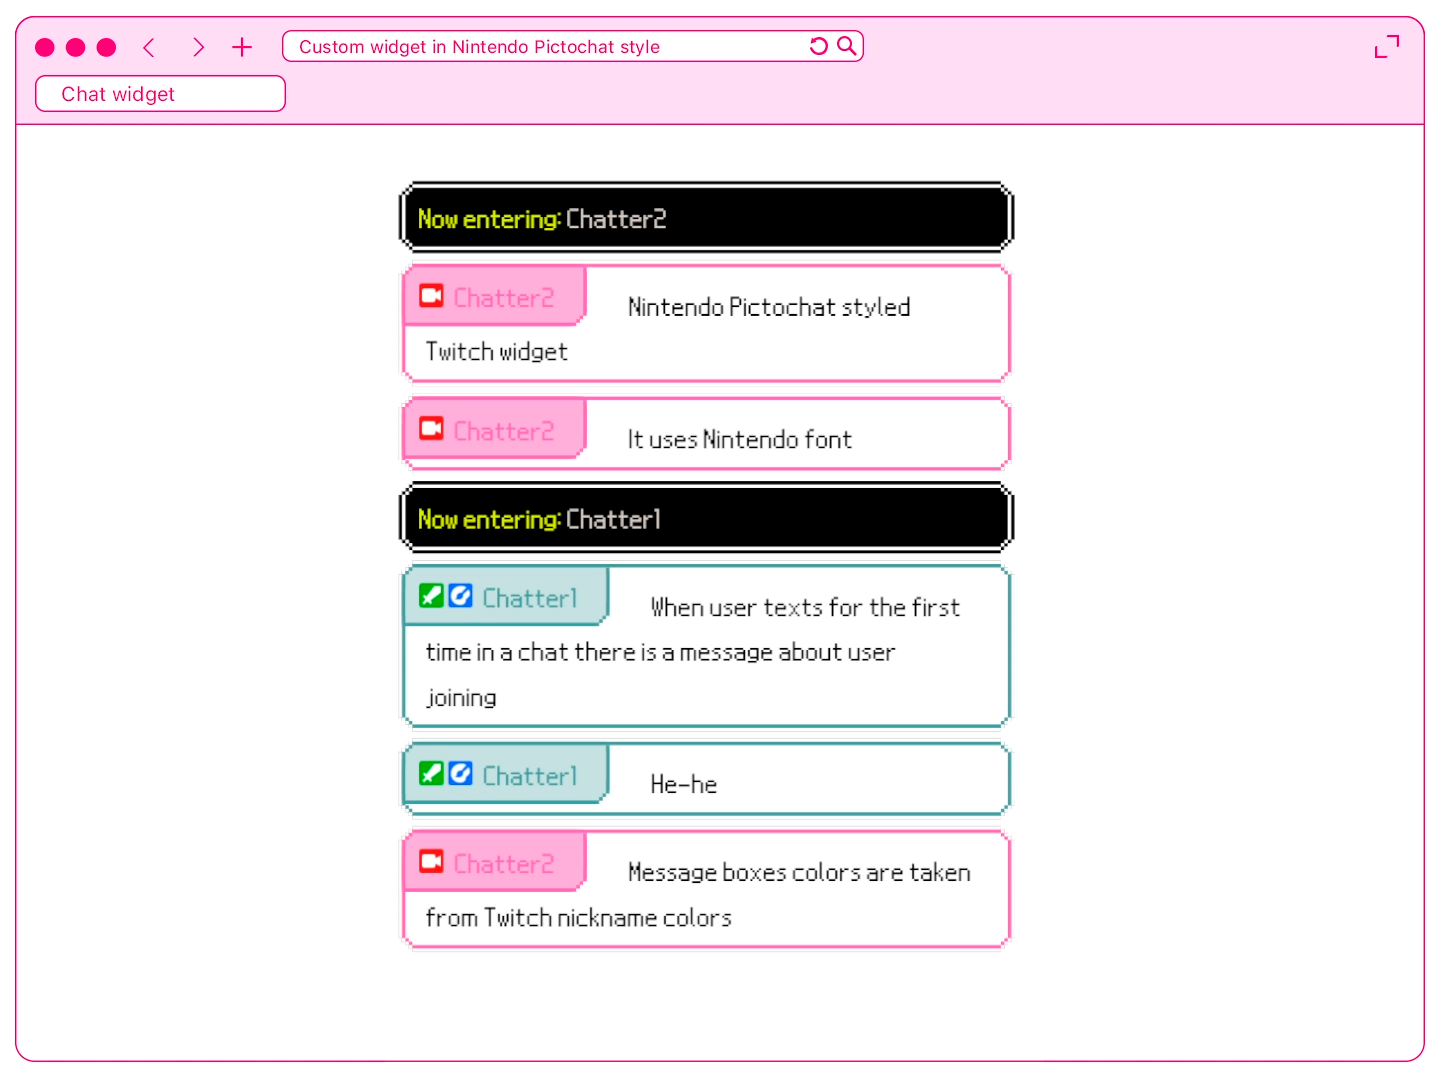Click the 'Now entering: Chatter2' banner
Viewport: 1440px width, 1080px height.
click(x=706, y=217)
